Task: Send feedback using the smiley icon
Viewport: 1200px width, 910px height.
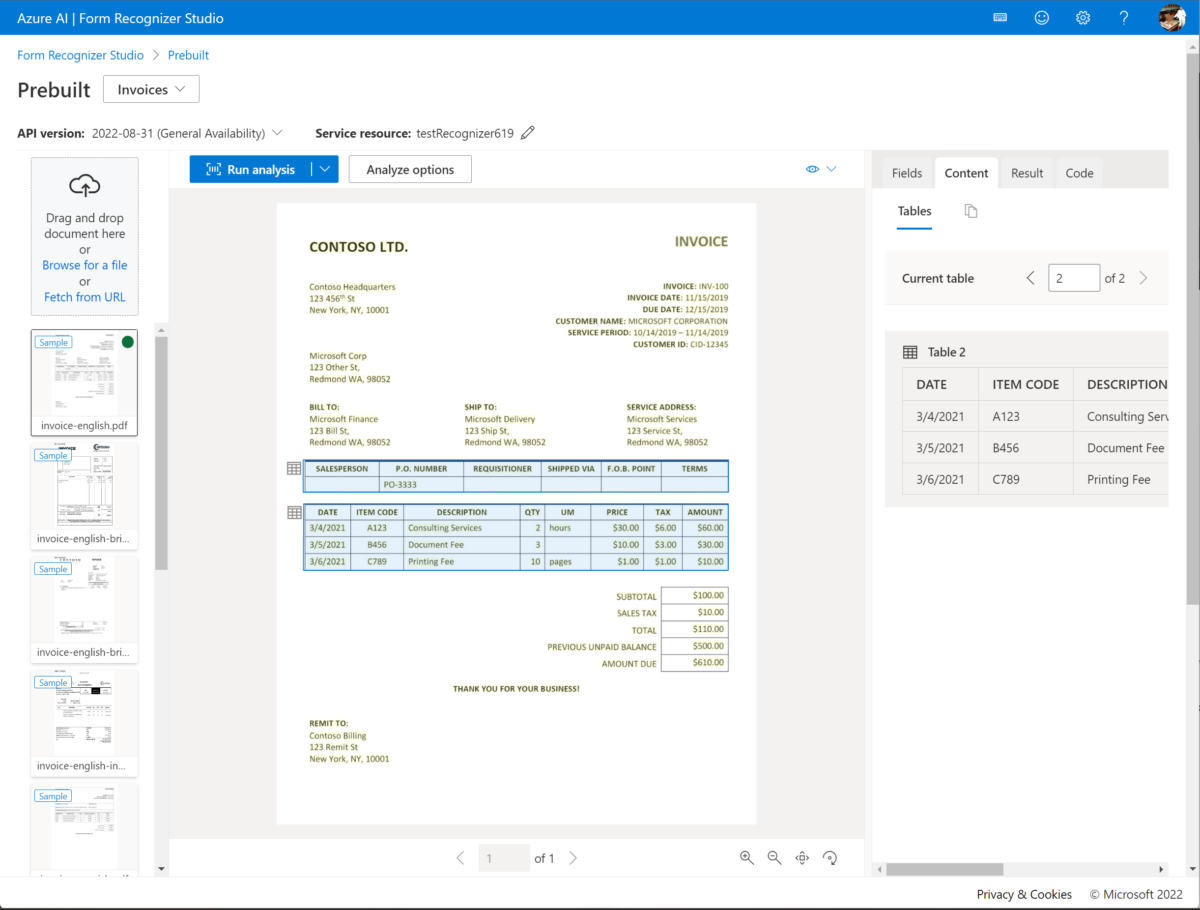Action: tap(1041, 17)
